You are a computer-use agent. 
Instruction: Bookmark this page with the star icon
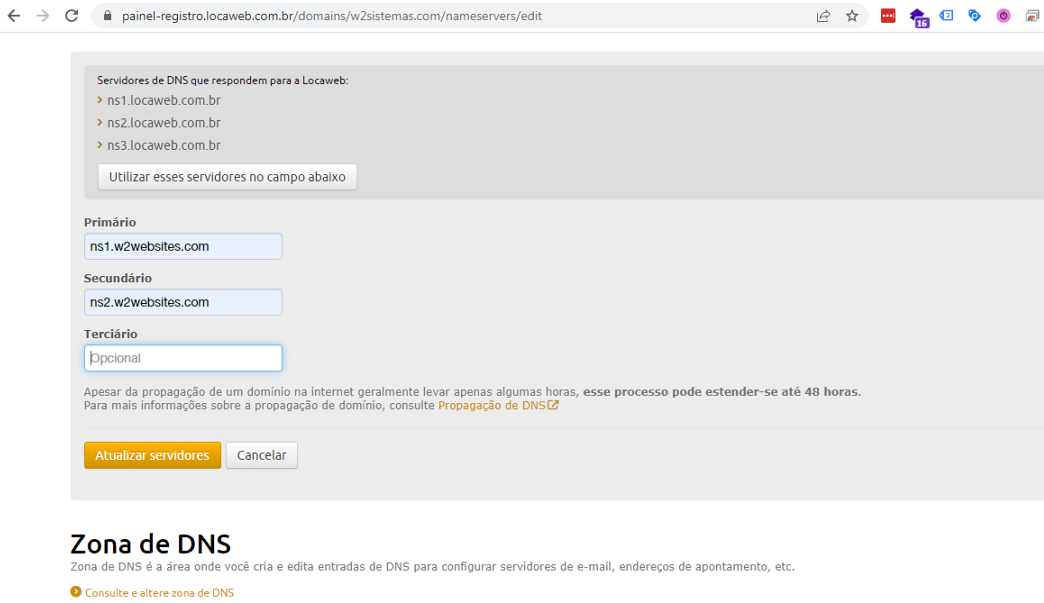[x=852, y=16]
